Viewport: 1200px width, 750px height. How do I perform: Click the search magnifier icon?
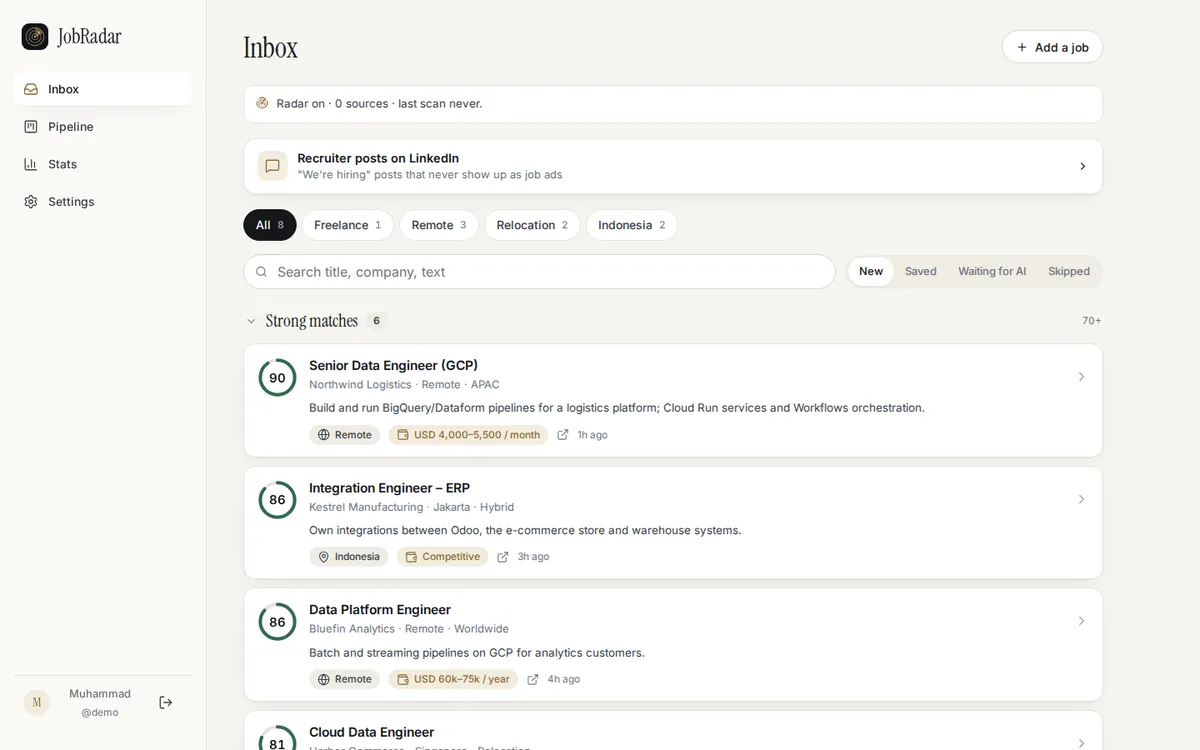click(x=262, y=272)
